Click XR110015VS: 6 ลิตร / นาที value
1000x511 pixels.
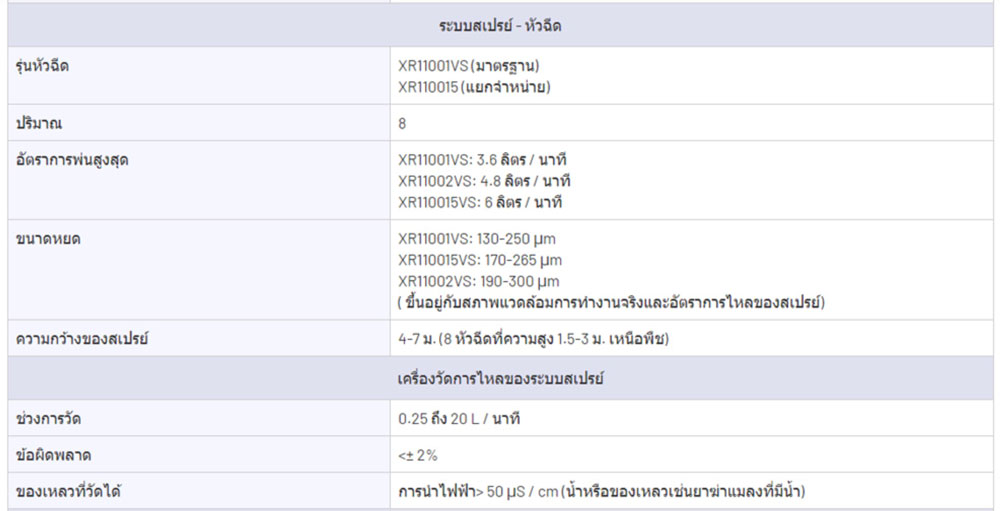(480, 202)
